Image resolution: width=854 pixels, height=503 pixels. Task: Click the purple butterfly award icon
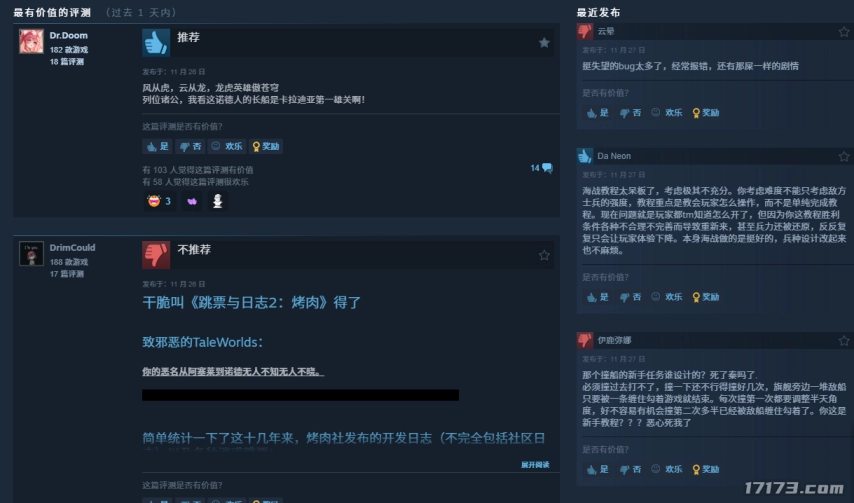click(x=192, y=201)
